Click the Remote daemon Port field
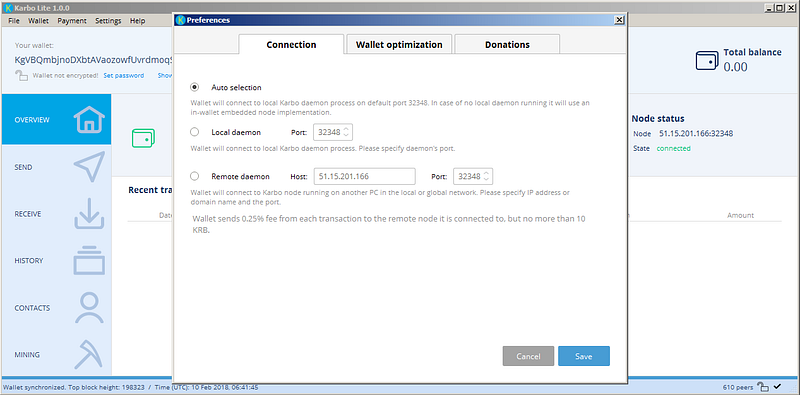Image resolution: width=800 pixels, height=395 pixels. [x=473, y=176]
